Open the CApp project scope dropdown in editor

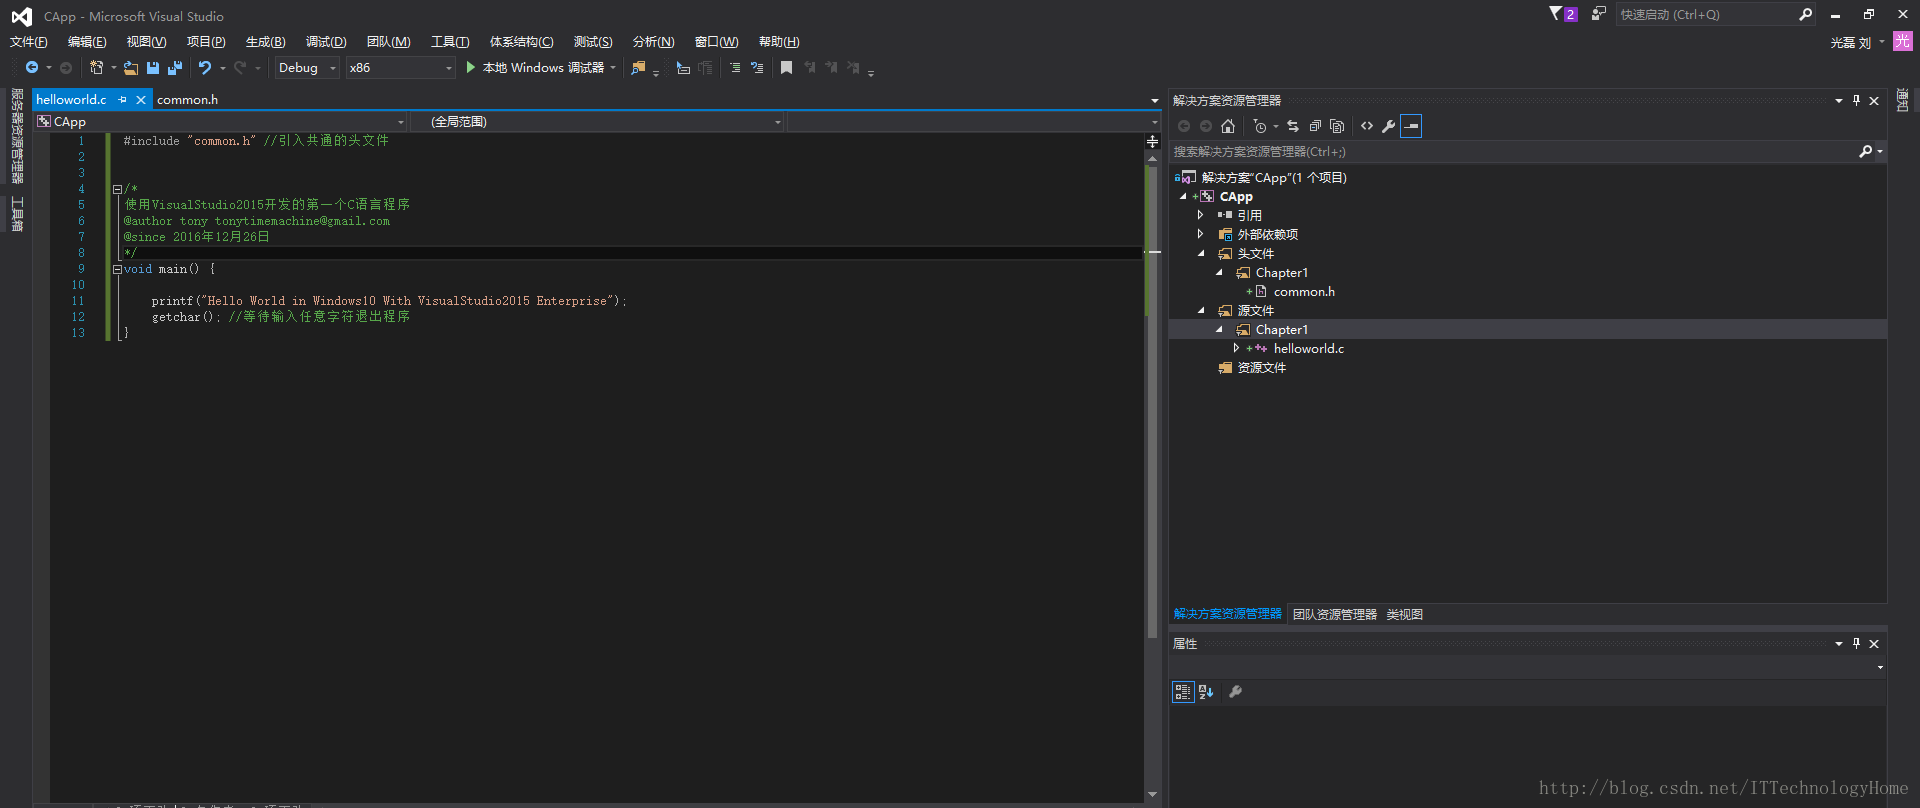221,122
